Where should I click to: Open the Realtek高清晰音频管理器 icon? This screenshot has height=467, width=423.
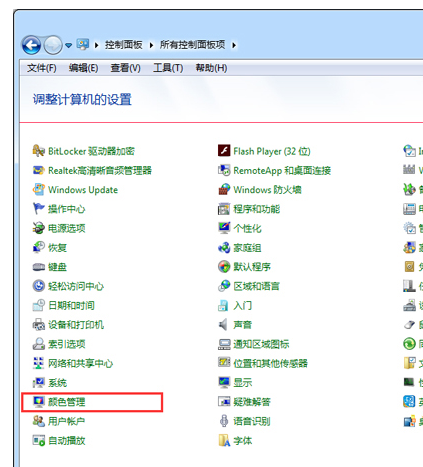(39, 170)
